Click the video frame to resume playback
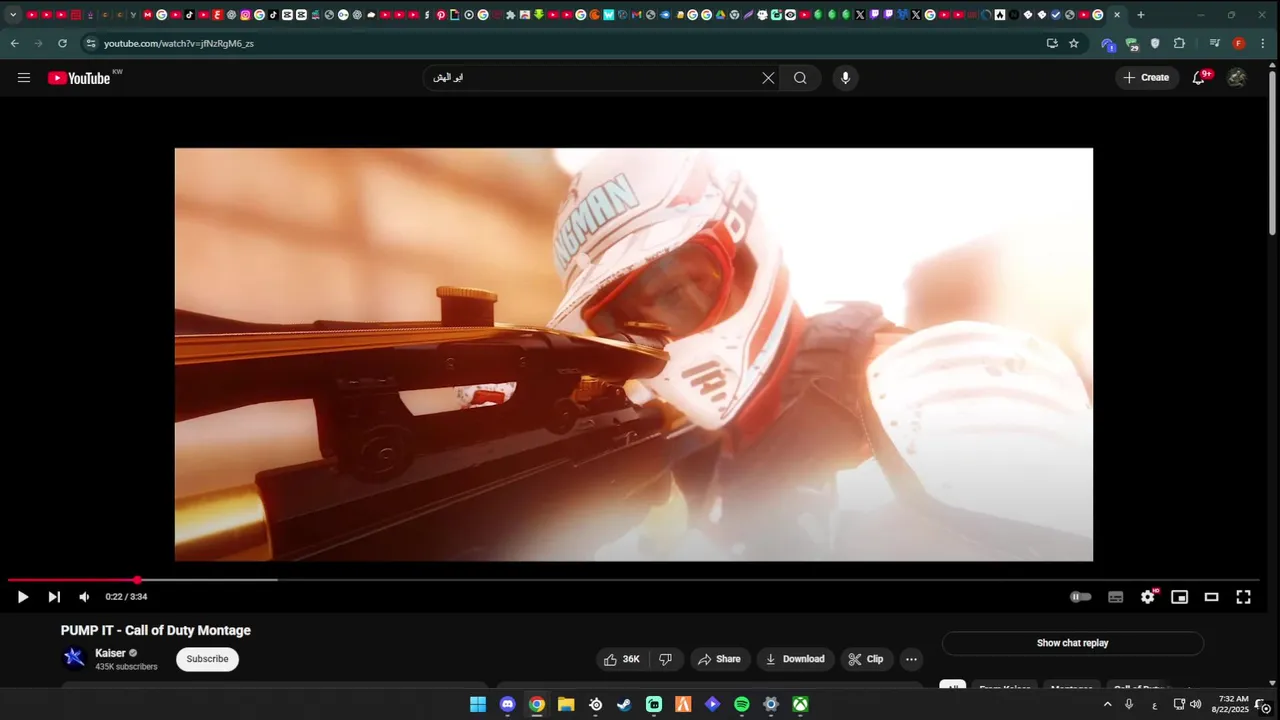 [x=634, y=355]
